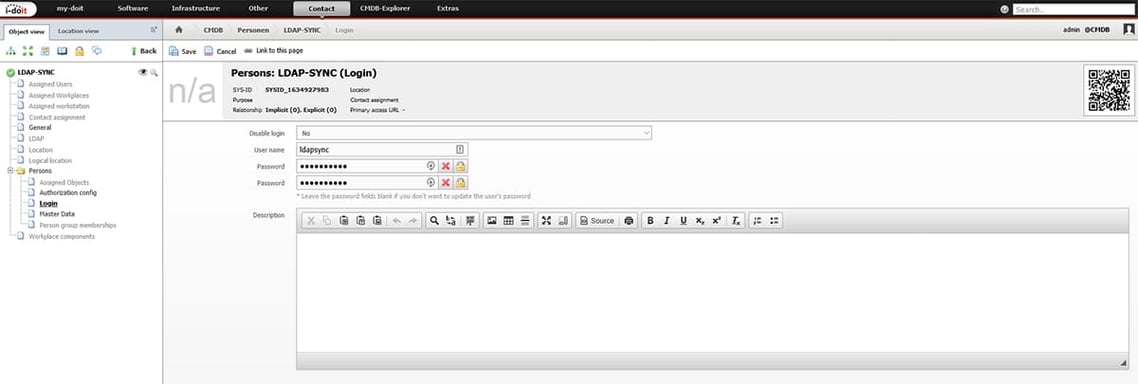1138x384 pixels.
Task: Click the green expand arrows icon in sidebar
Action: [x=28, y=51]
